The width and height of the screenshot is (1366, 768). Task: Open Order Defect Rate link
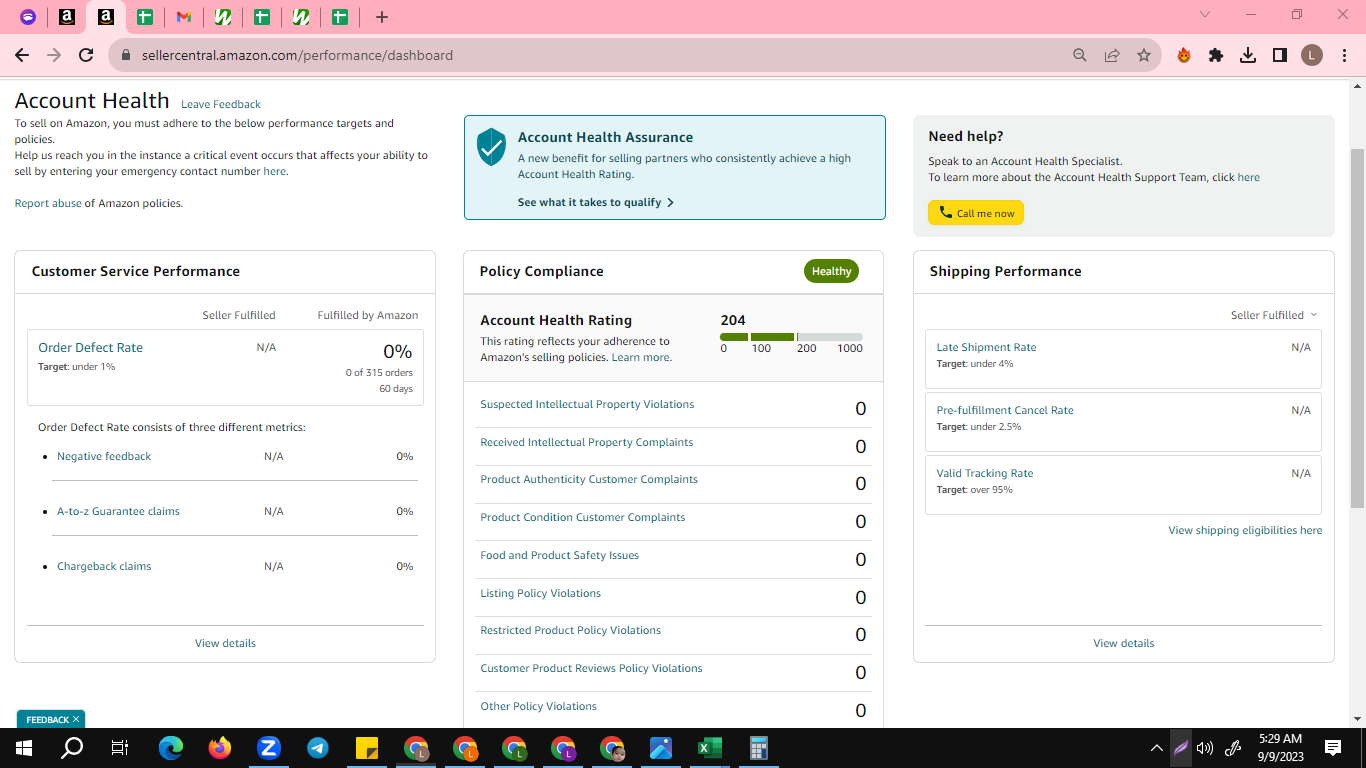pyautogui.click(x=90, y=347)
